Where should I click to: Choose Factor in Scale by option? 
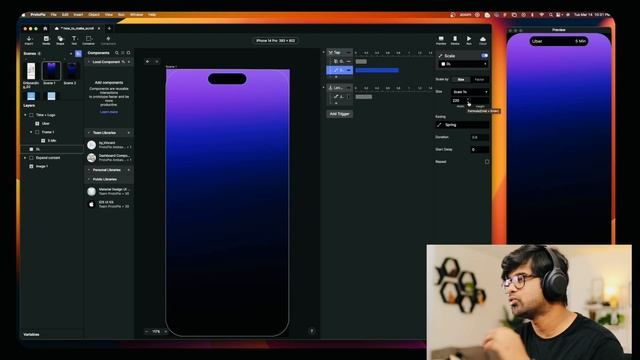479,80
